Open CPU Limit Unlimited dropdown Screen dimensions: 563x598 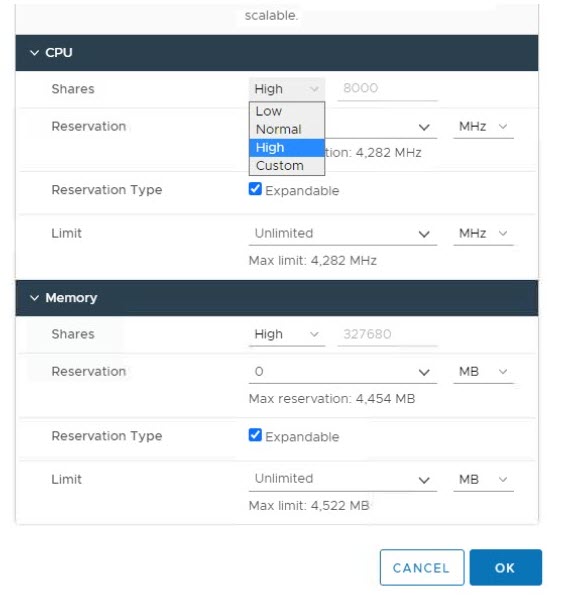pyautogui.click(x=343, y=233)
